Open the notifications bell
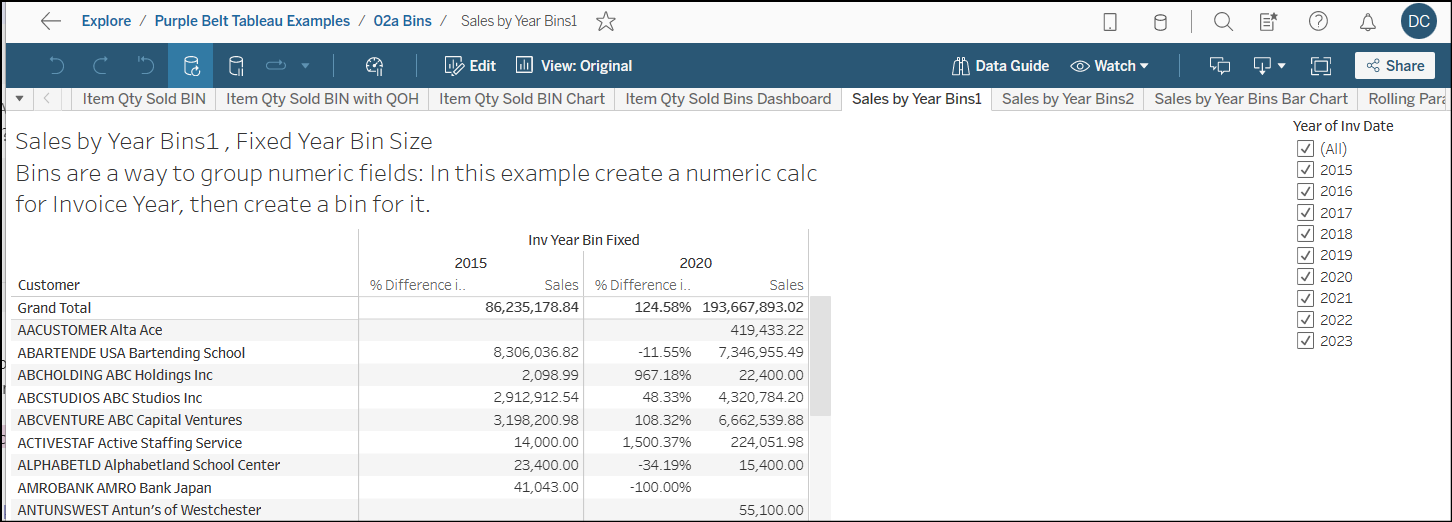This screenshot has height=522, width=1452. 1367,21
